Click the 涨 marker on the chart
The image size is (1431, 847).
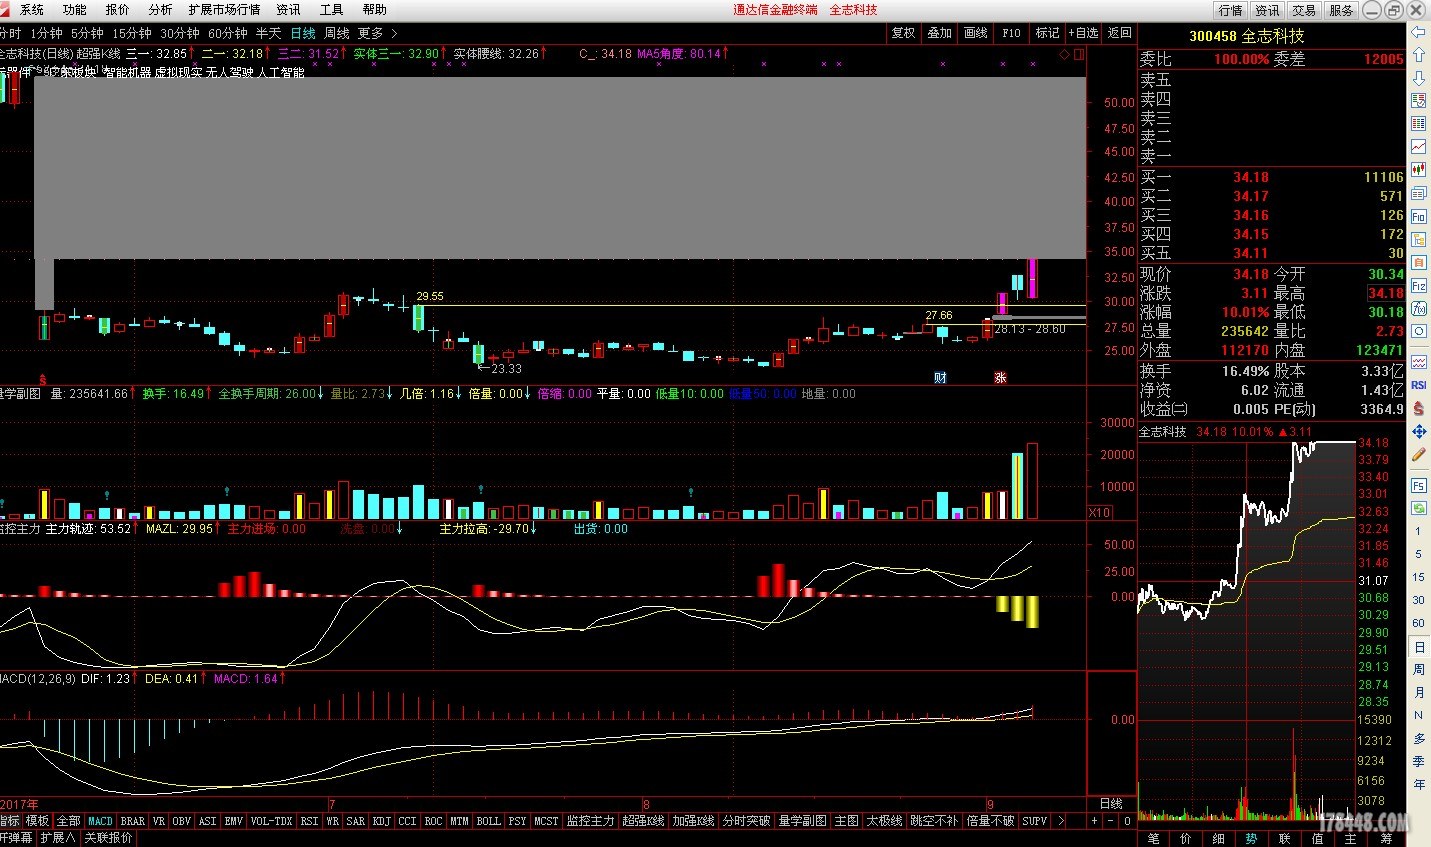tap(1000, 377)
